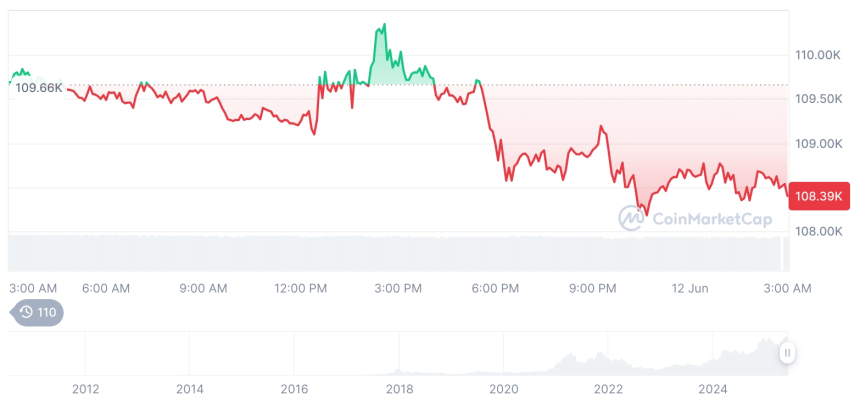This screenshot has height=401, width=860.
Task: Click the 109.00K price axis label
Action: pyautogui.click(x=817, y=143)
